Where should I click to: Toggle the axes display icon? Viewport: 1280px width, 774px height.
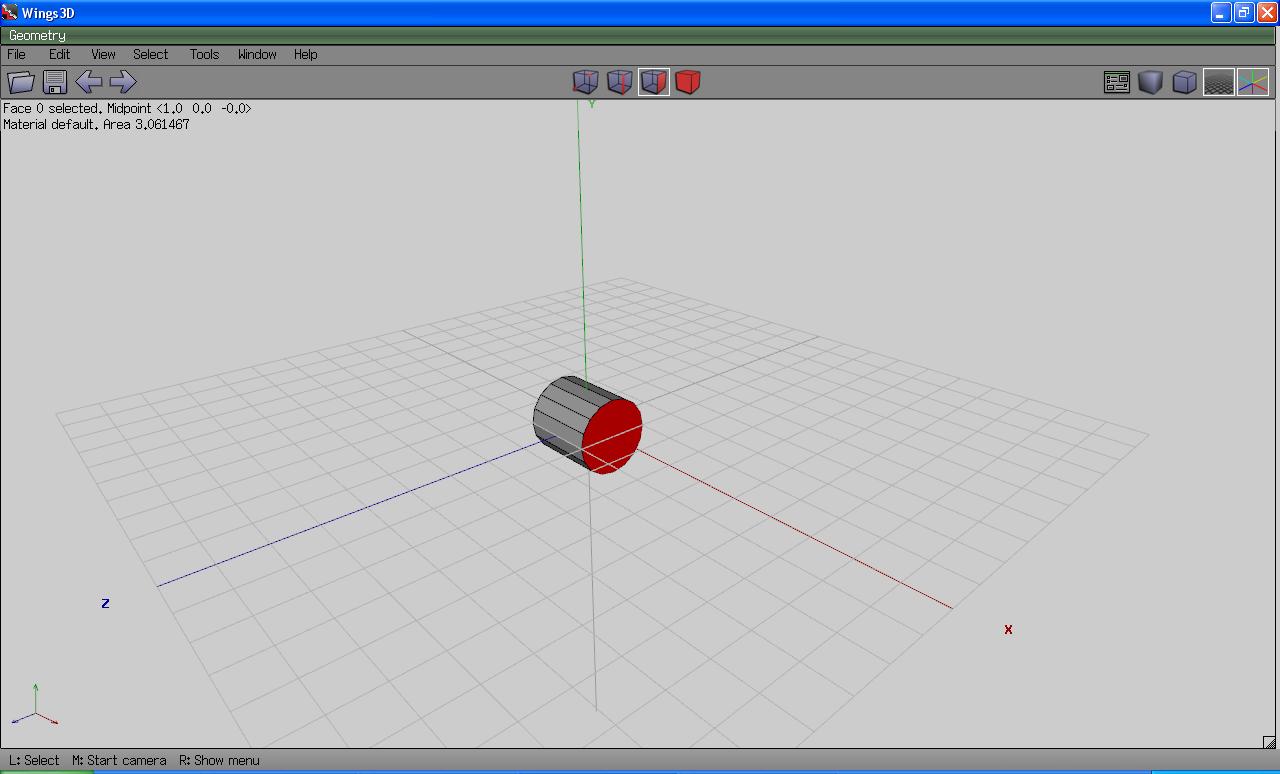click(x=1253, y=82)
